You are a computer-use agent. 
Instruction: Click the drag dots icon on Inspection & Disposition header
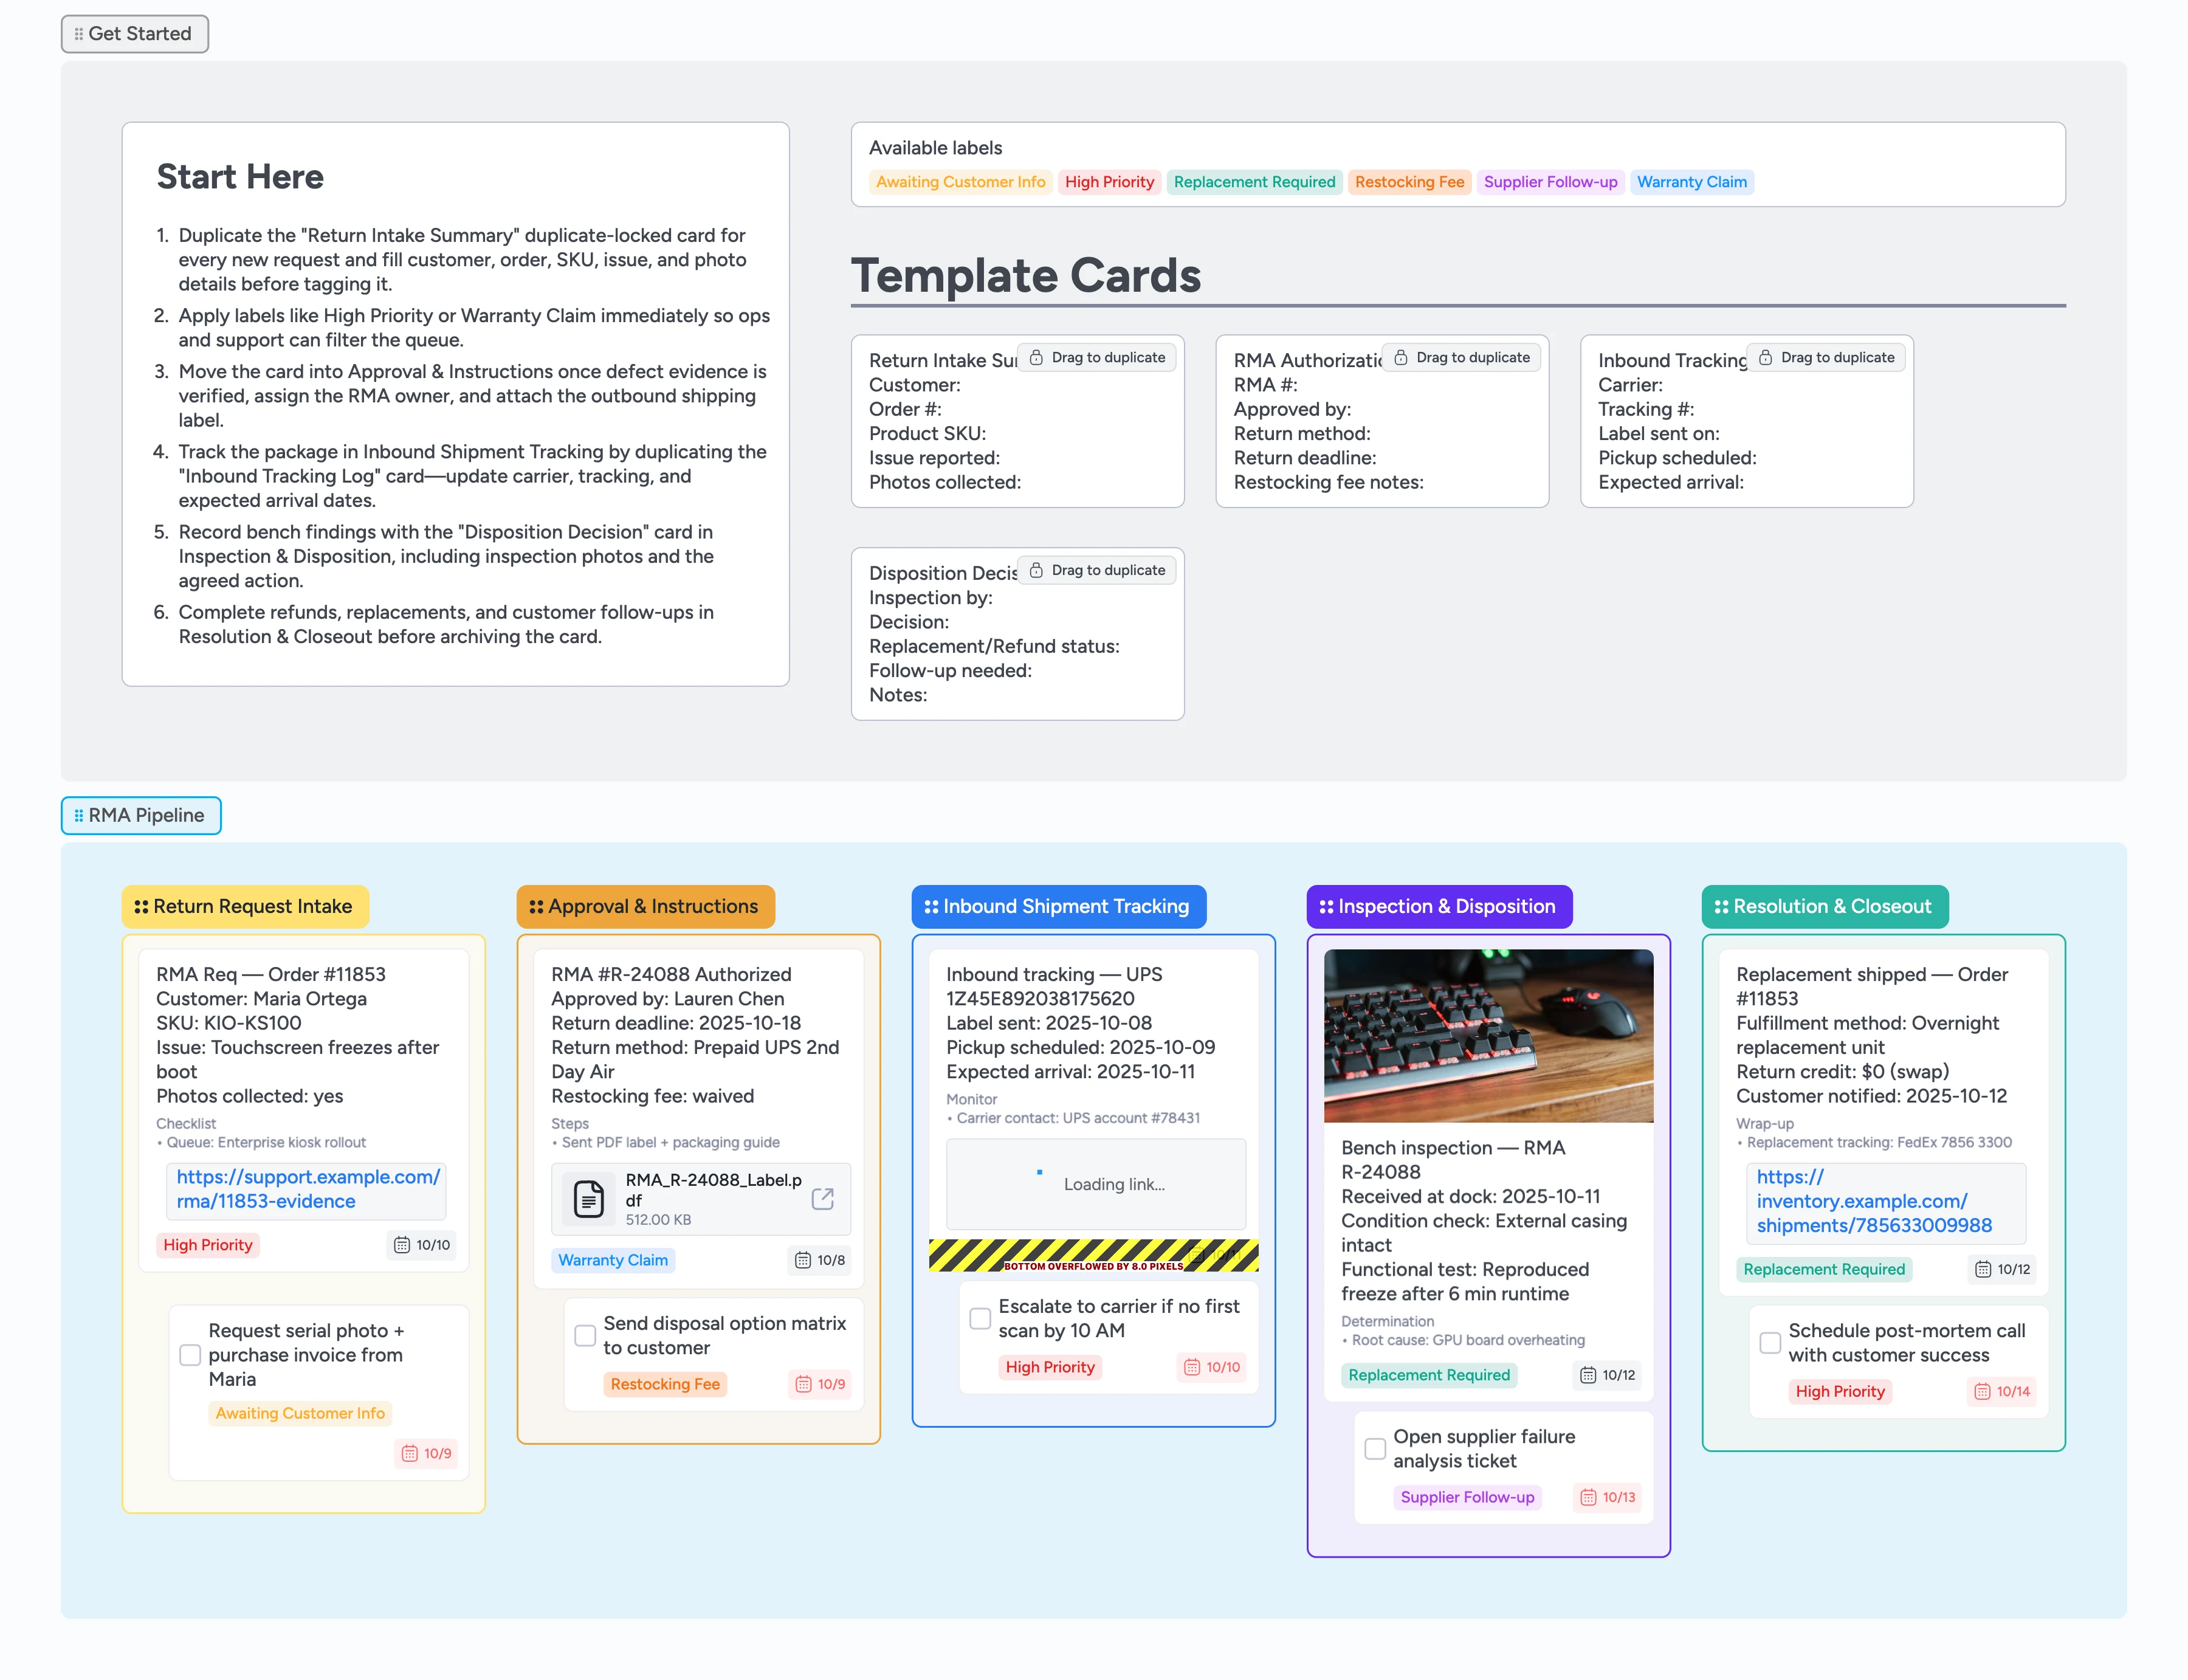[1327, 906]
